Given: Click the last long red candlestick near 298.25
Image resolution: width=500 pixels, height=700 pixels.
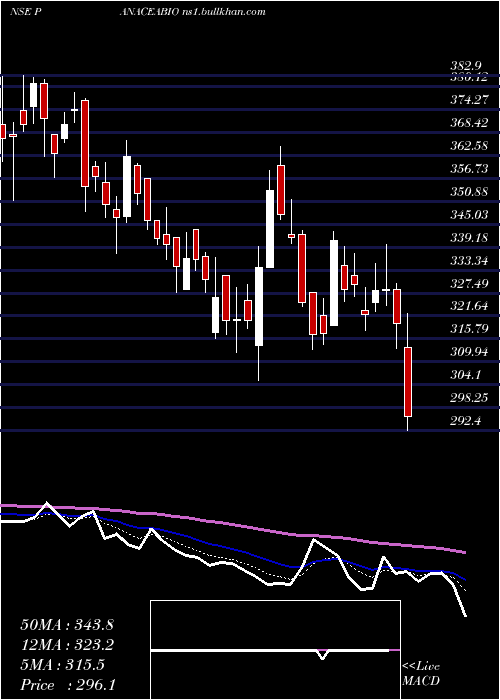Looking at the screenshot, I should (408, 382).
